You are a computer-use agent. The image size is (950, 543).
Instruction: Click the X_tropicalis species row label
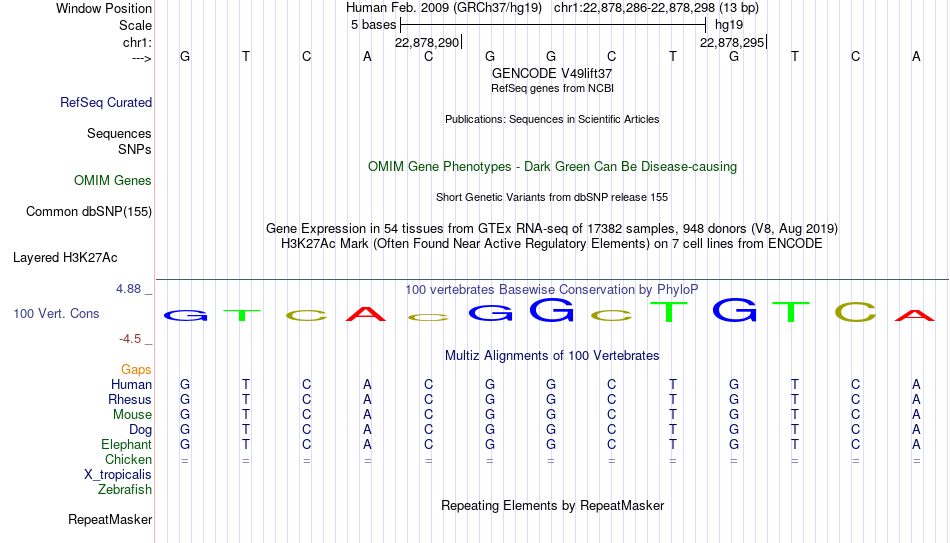pyautogui.click(x=118, y=475)
